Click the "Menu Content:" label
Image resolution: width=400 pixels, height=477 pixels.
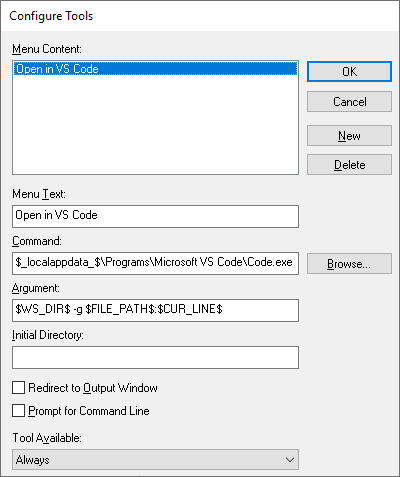[x=47, y=49]
